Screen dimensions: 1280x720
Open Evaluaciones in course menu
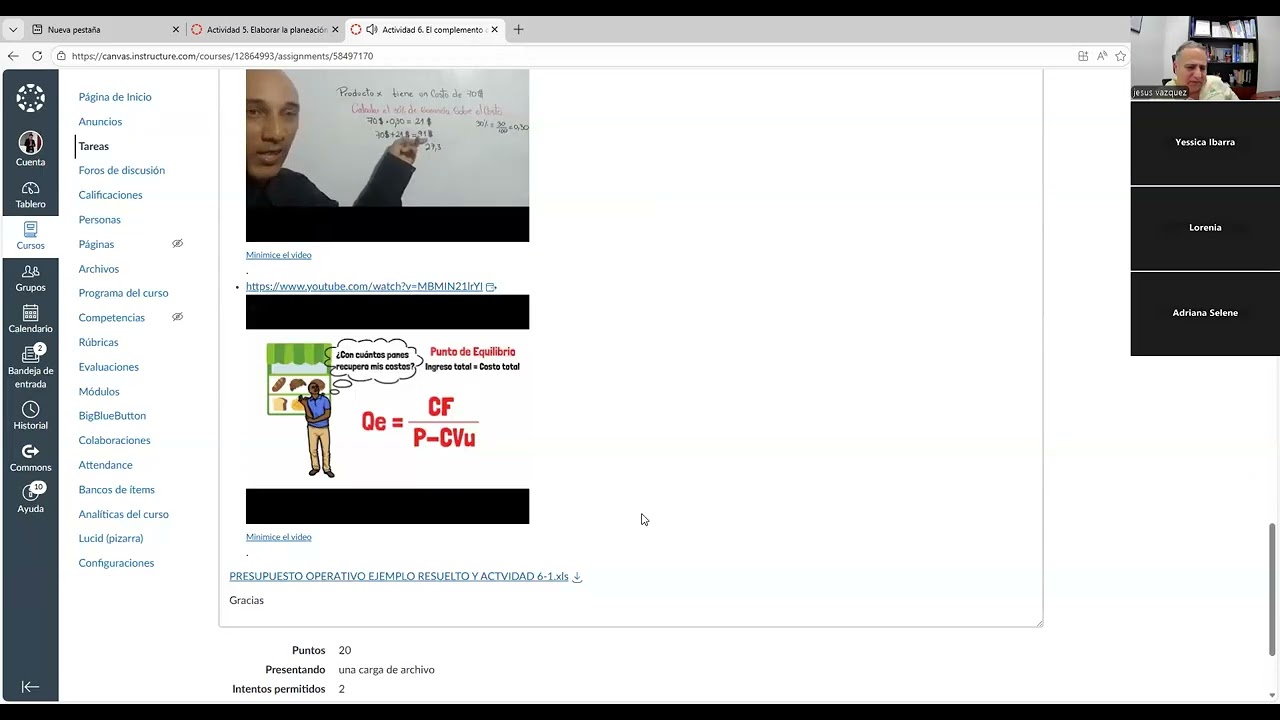pos(109,367)
